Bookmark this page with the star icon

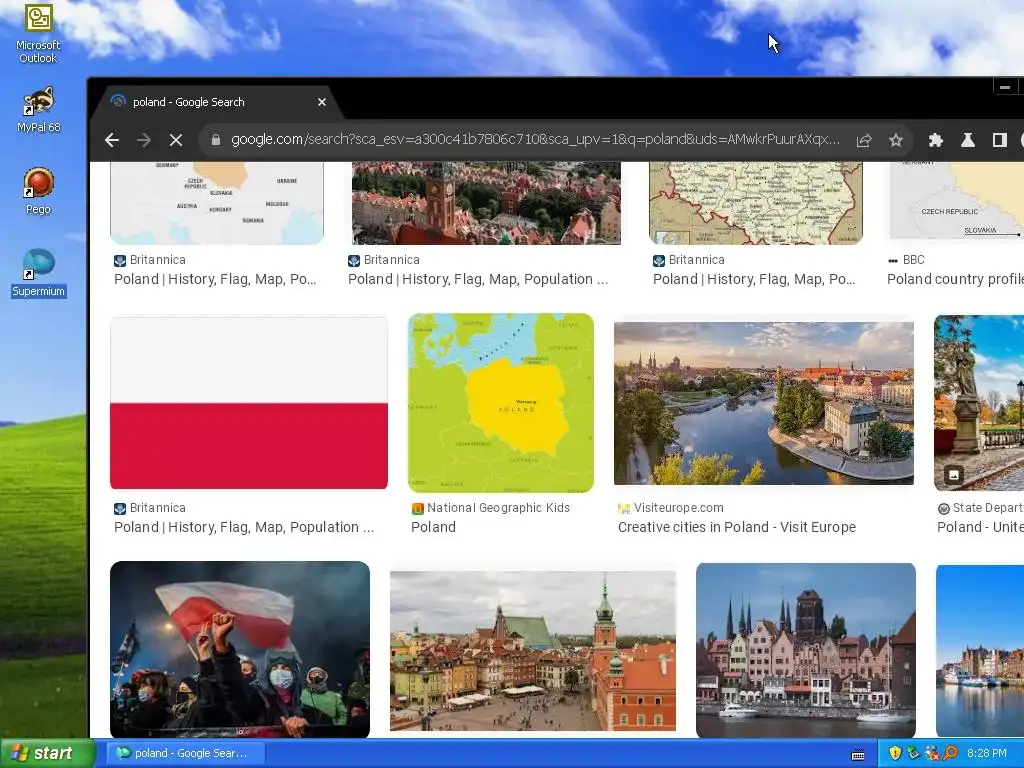point(896,140)
